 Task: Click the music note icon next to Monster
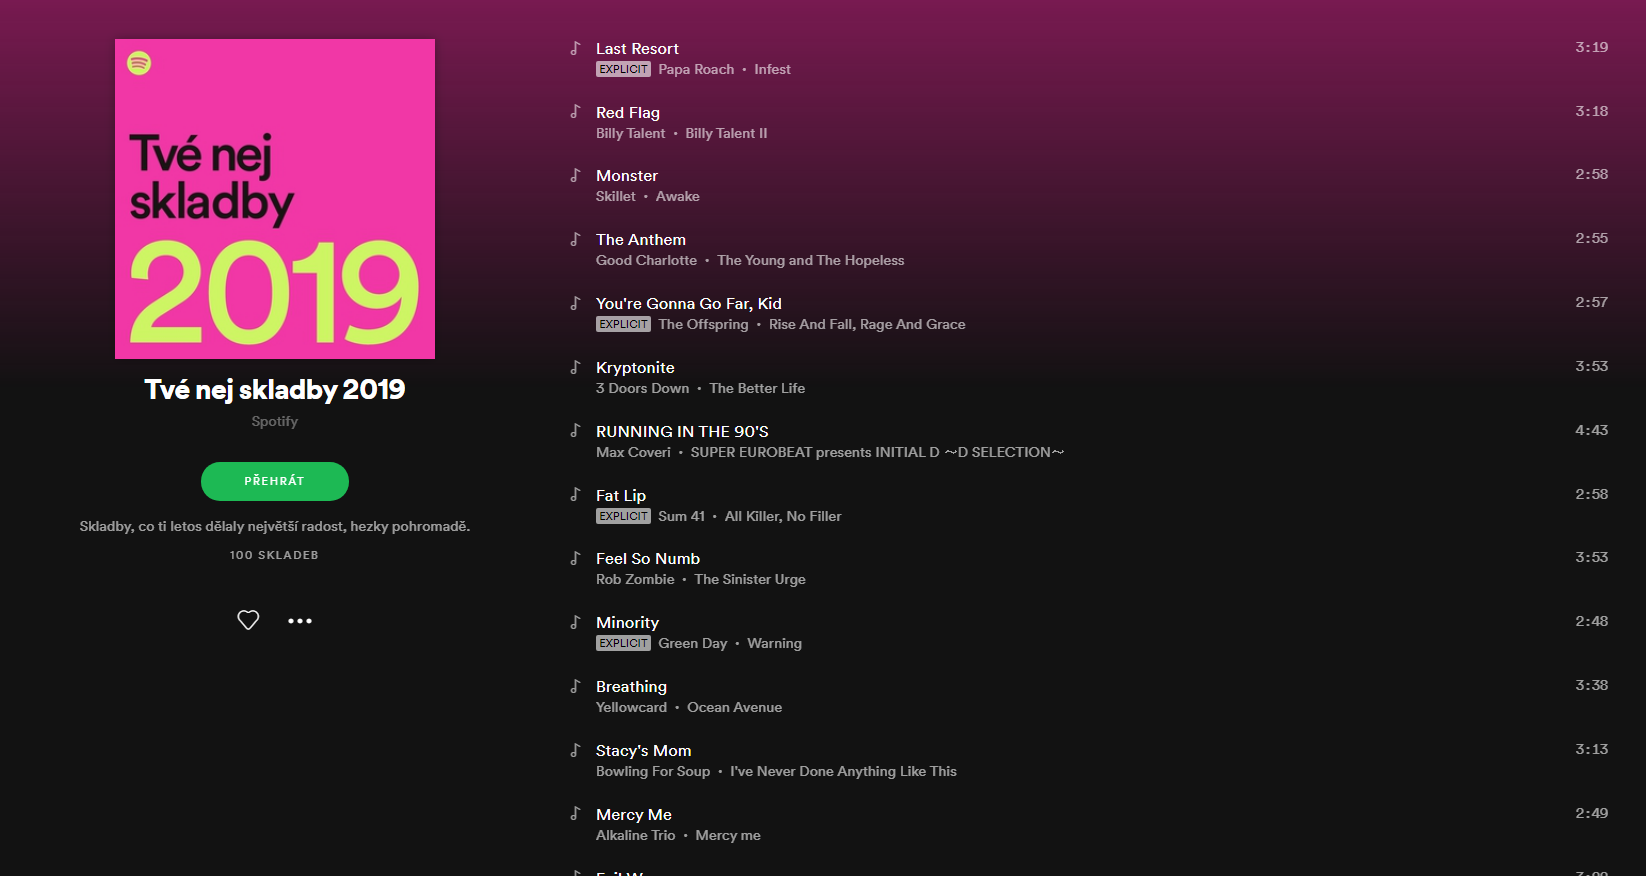(575, 175)
